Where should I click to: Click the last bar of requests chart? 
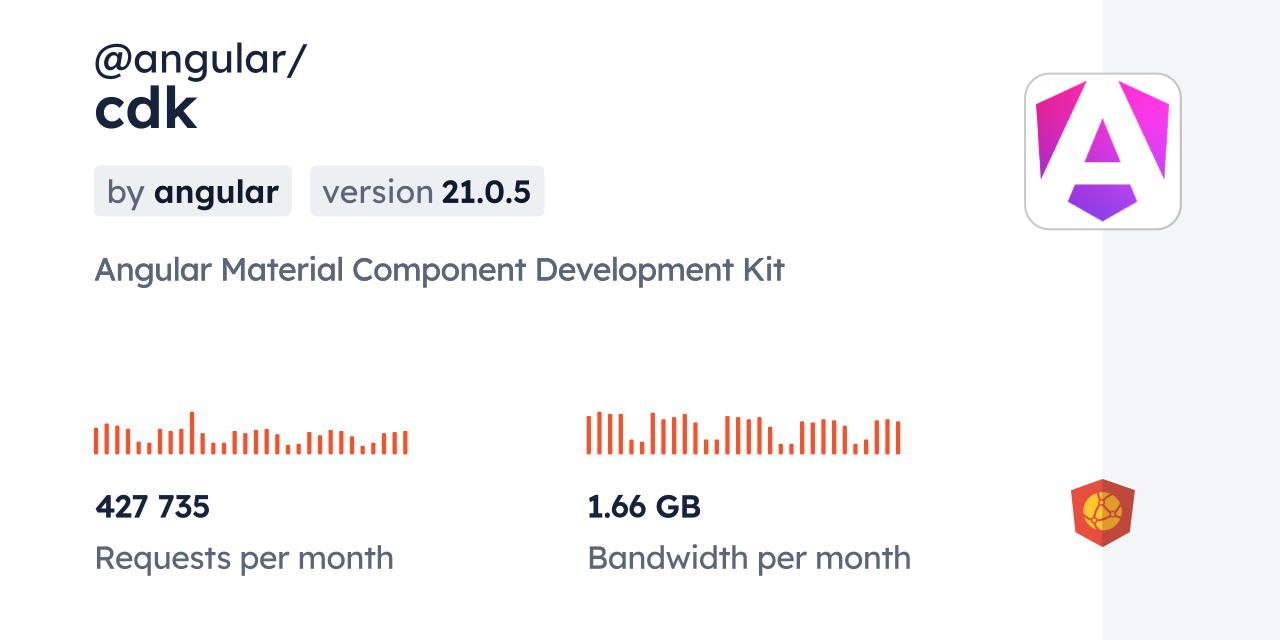click(x=406, y=442)
